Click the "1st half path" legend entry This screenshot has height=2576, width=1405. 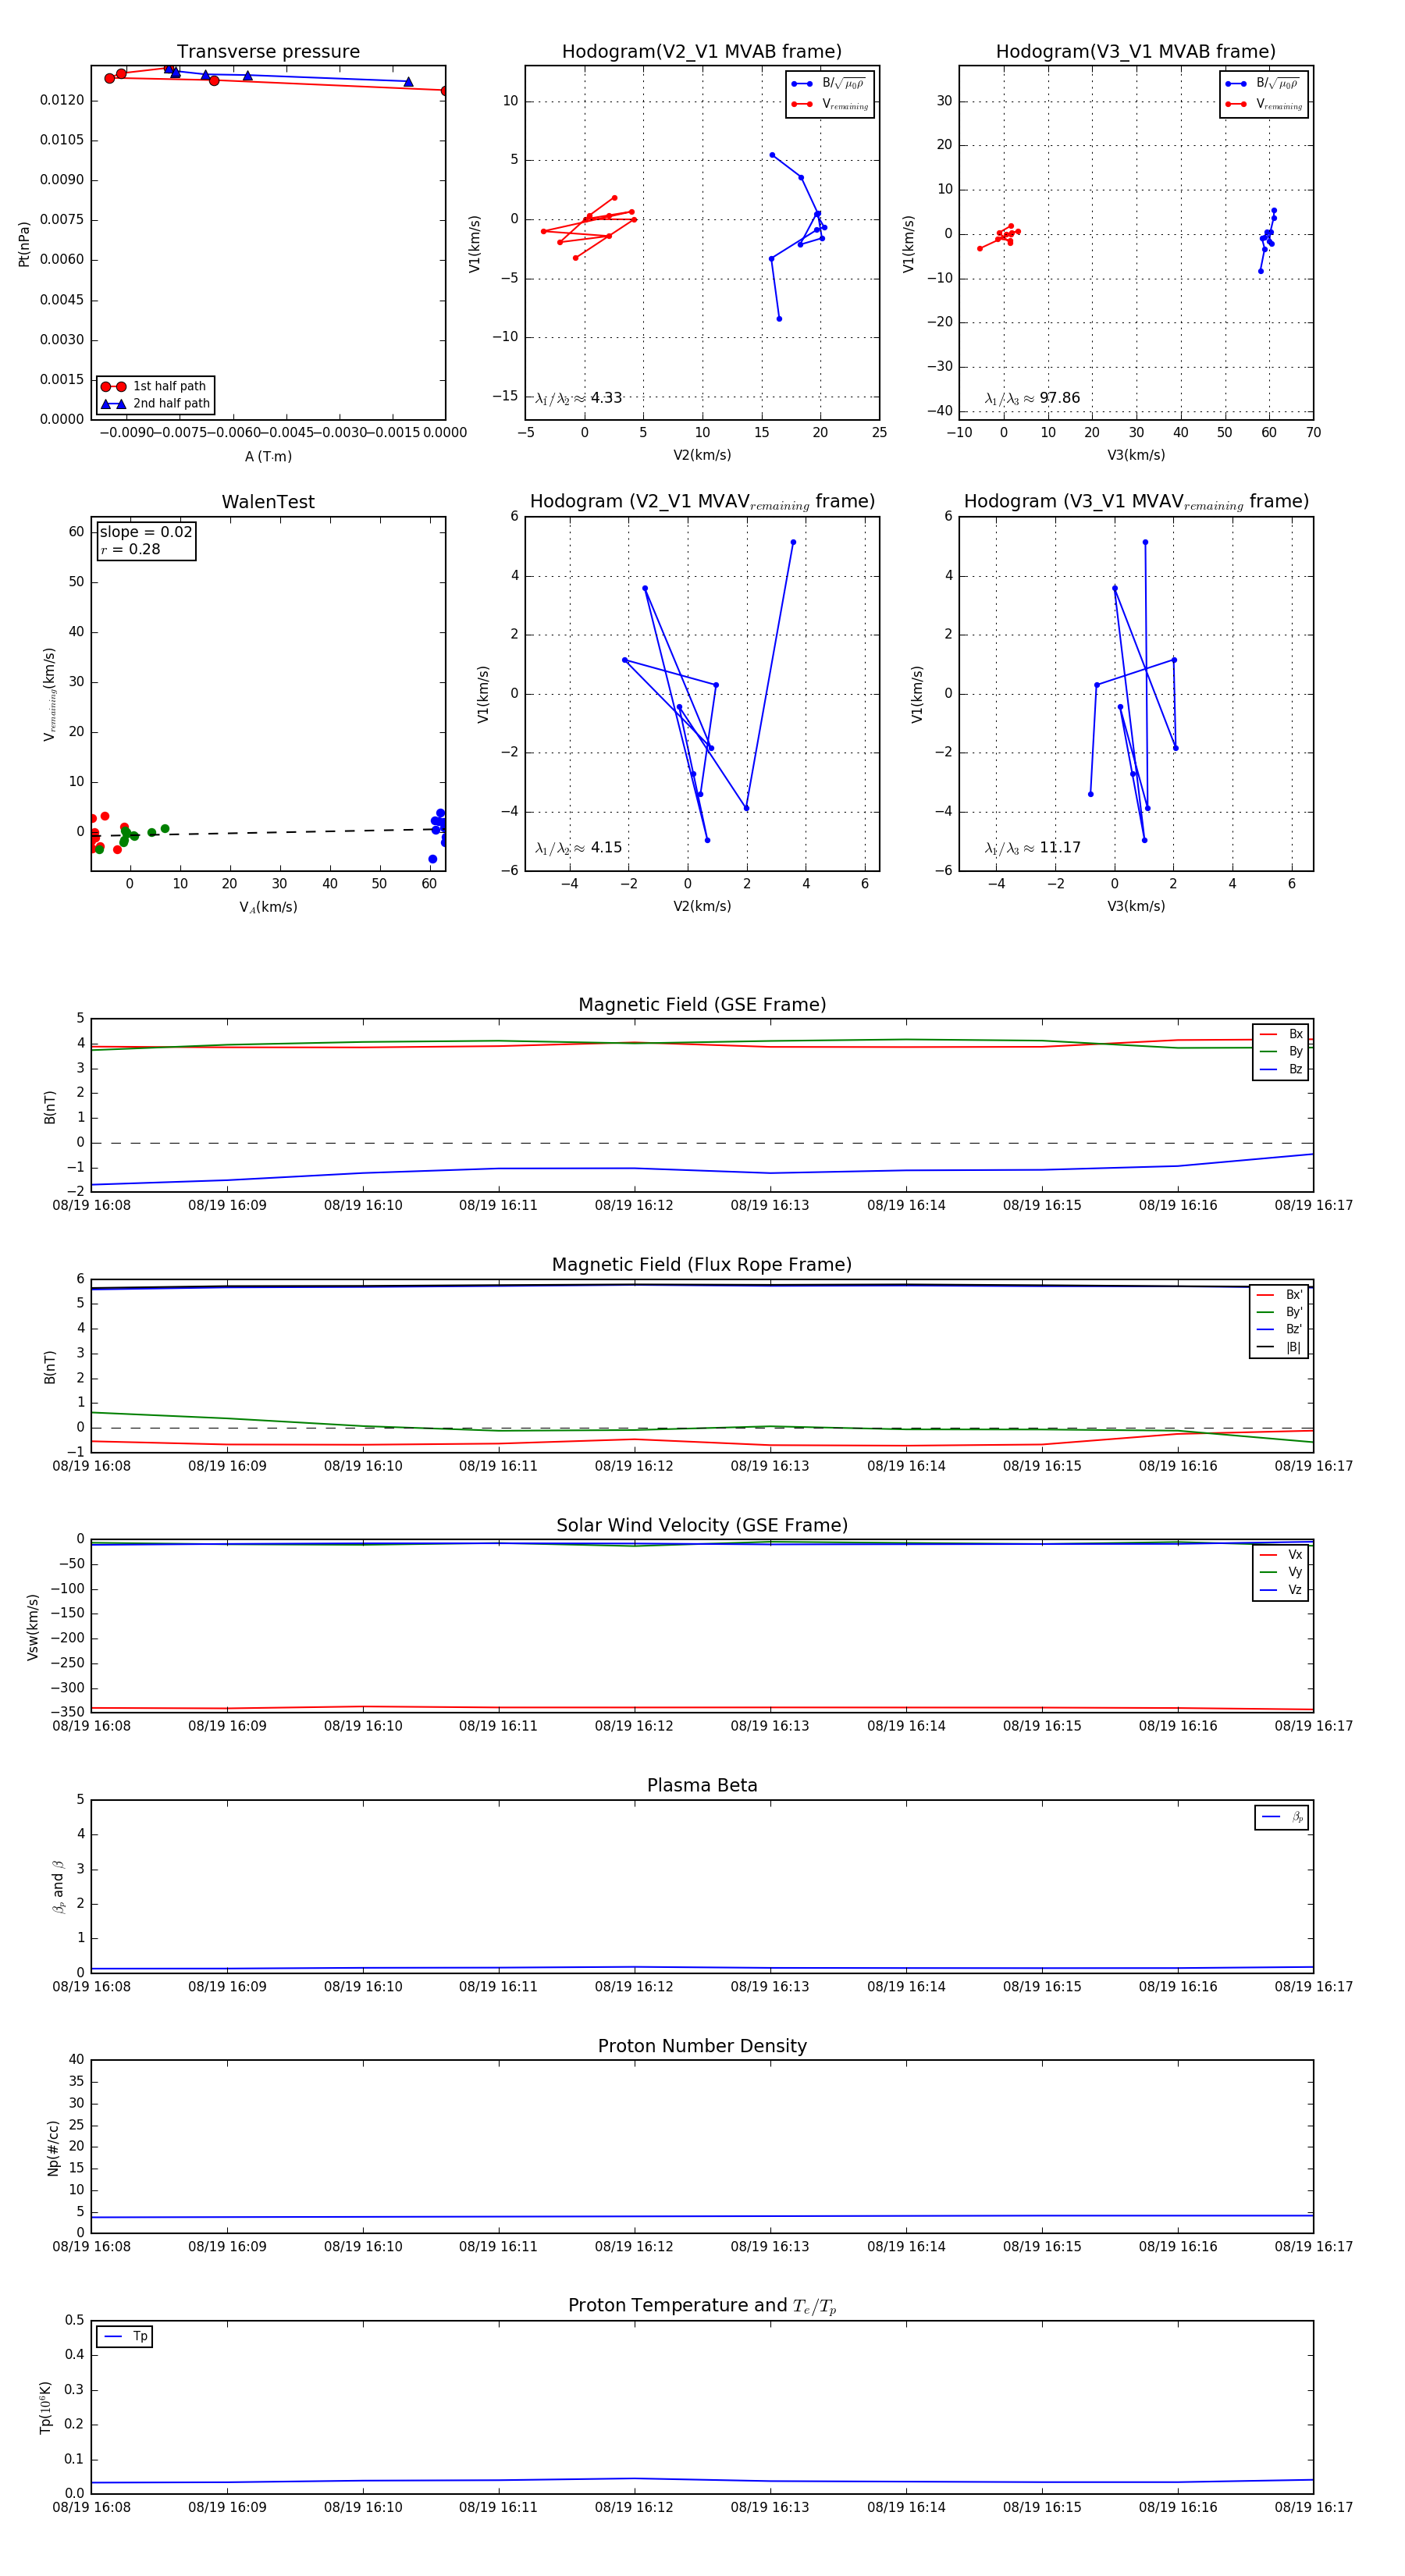[x=155, y=386]
